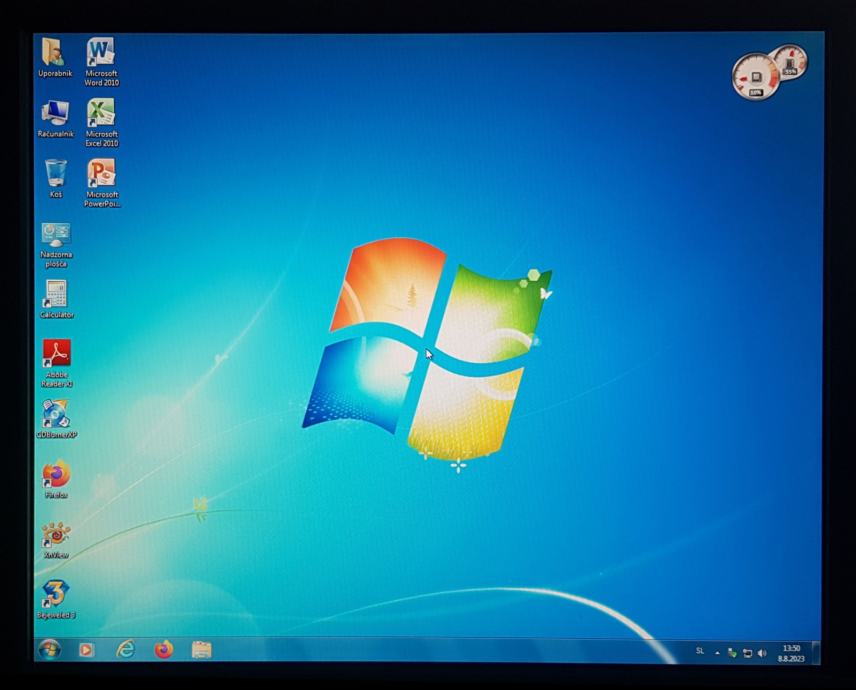Open the Calculator desktop shortcut
The height and width of the screenshot is (690, 856).
point(56,299)
